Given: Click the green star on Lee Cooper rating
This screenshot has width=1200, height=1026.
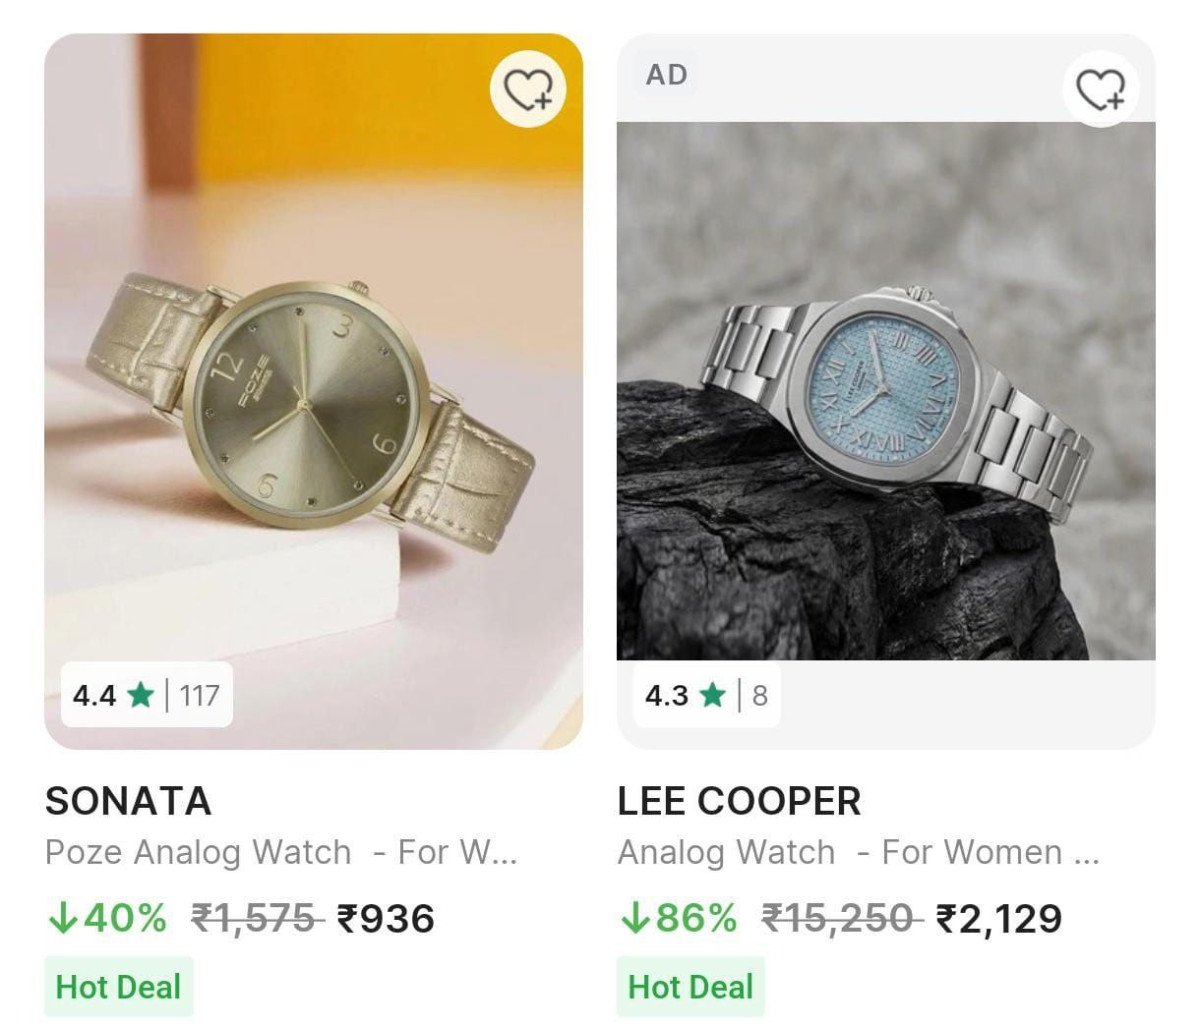Looking at the screenshot, I should pos(712,695).
